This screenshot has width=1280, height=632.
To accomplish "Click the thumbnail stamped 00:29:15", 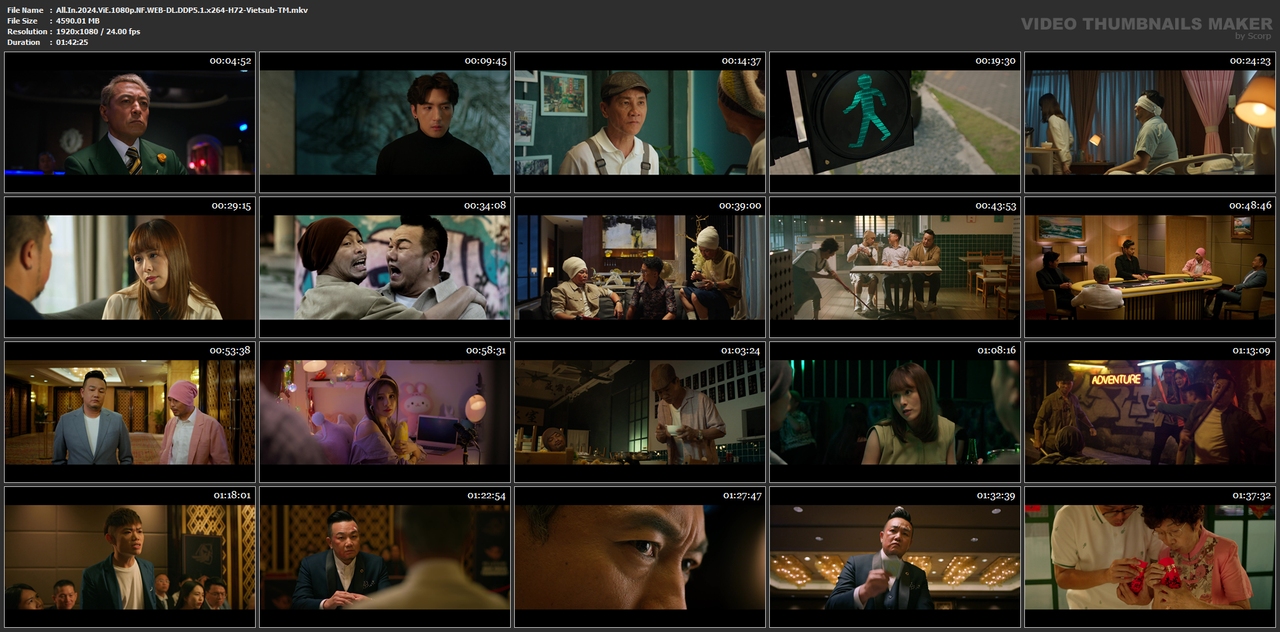I will 130,267.
